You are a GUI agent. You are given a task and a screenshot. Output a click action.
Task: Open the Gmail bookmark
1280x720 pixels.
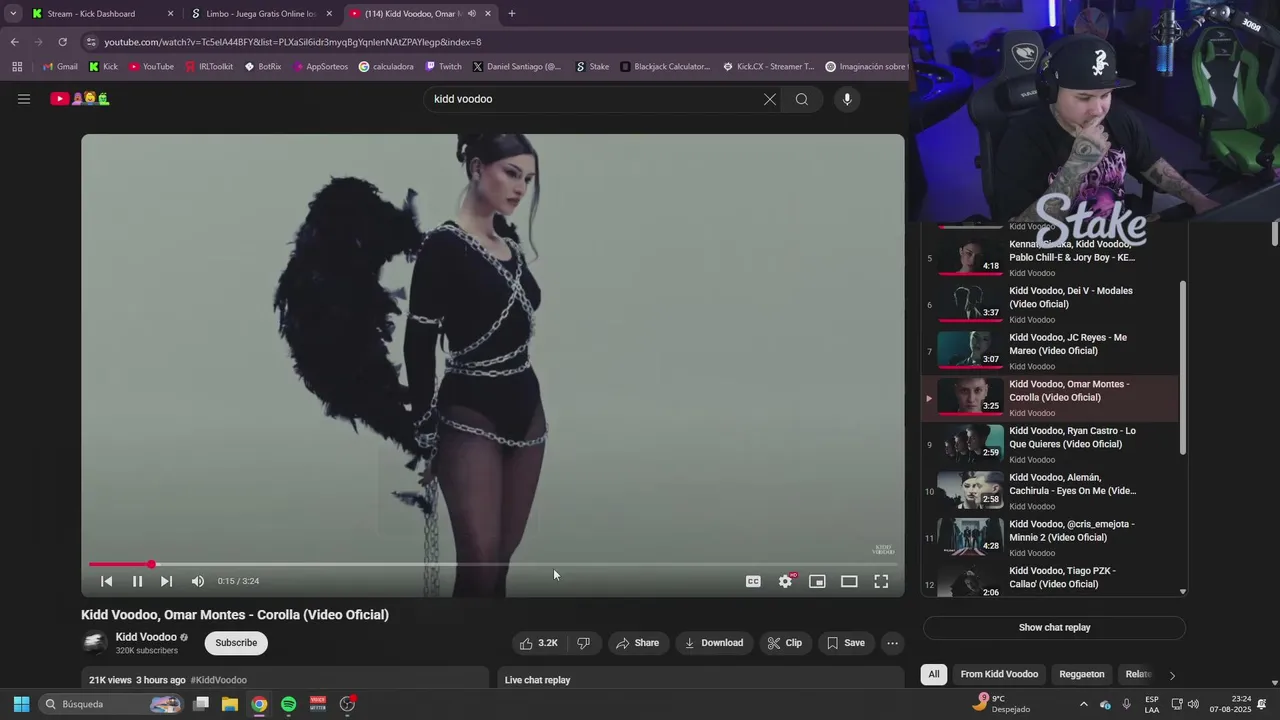coord(60,67)
